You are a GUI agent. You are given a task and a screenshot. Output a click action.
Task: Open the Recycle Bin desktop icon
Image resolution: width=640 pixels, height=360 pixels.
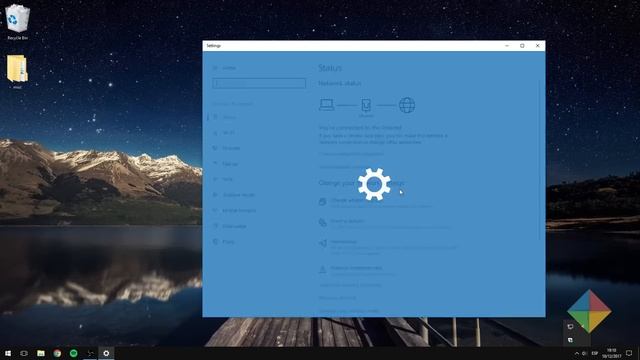[18, 22]
